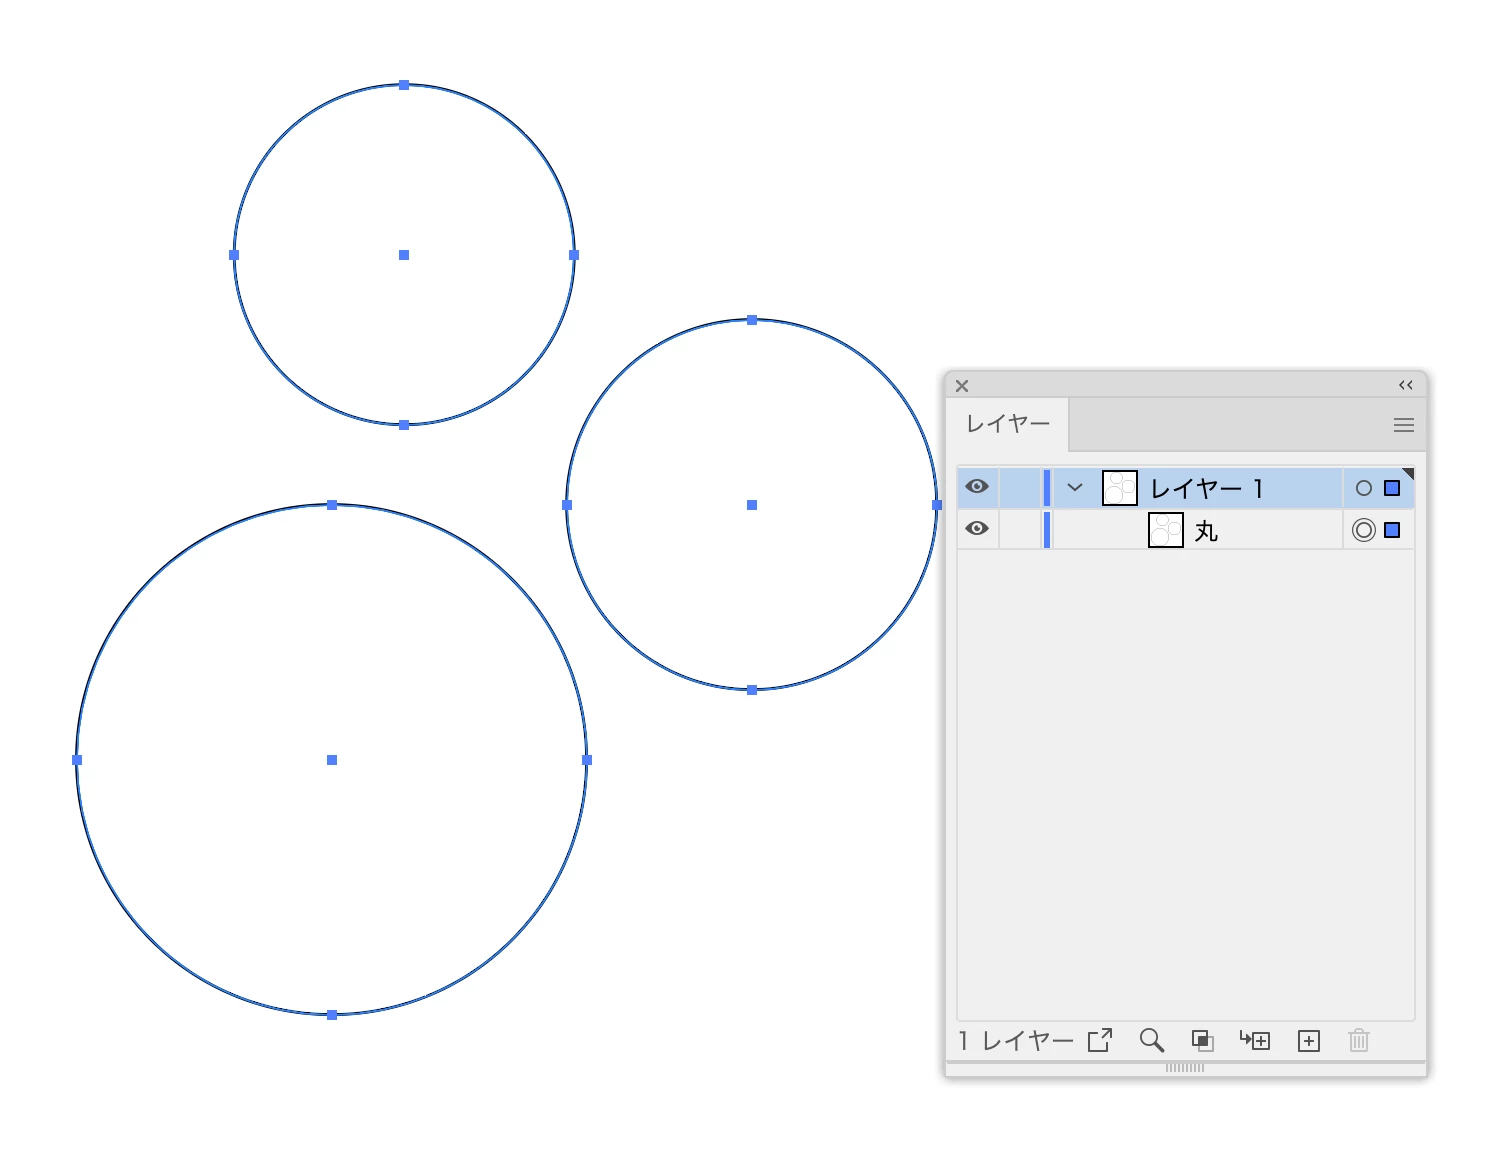Click the export-for-screens icon in panel footer
Screen dimensions: 1510x1158
click(x=1100, y=1040)
